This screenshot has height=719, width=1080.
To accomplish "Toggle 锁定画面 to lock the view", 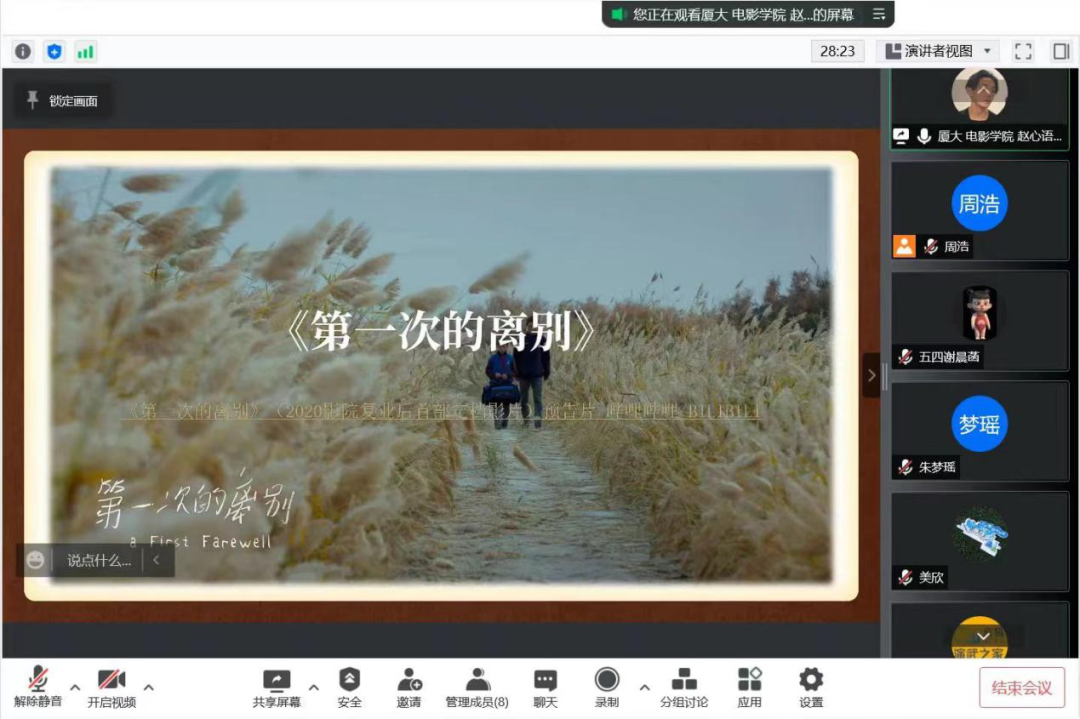I will pyautogui.click(x=63, y=100).
